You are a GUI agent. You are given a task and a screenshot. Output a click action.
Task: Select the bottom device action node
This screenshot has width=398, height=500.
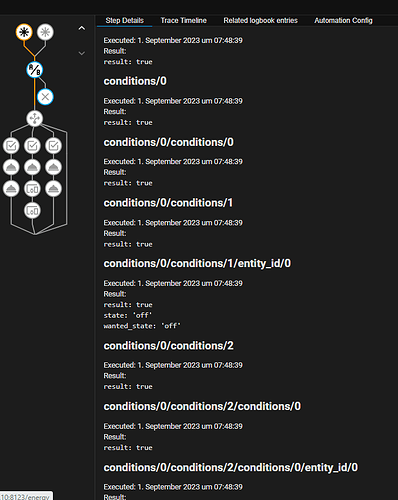click(x=32, y=211)
